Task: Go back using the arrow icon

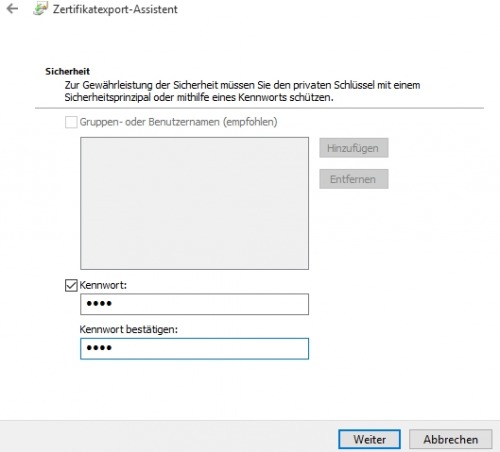Action: [x=12, y=9]
